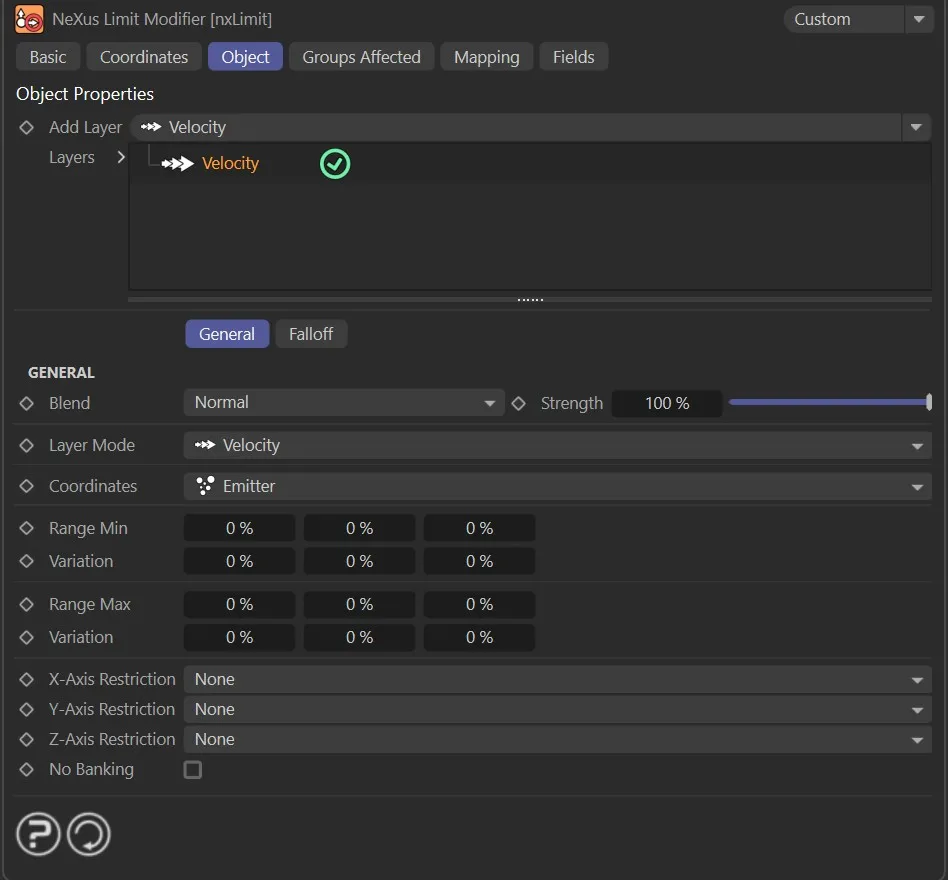
Task: Open the Layer Mode dropdown
Action: coord(557,446)
